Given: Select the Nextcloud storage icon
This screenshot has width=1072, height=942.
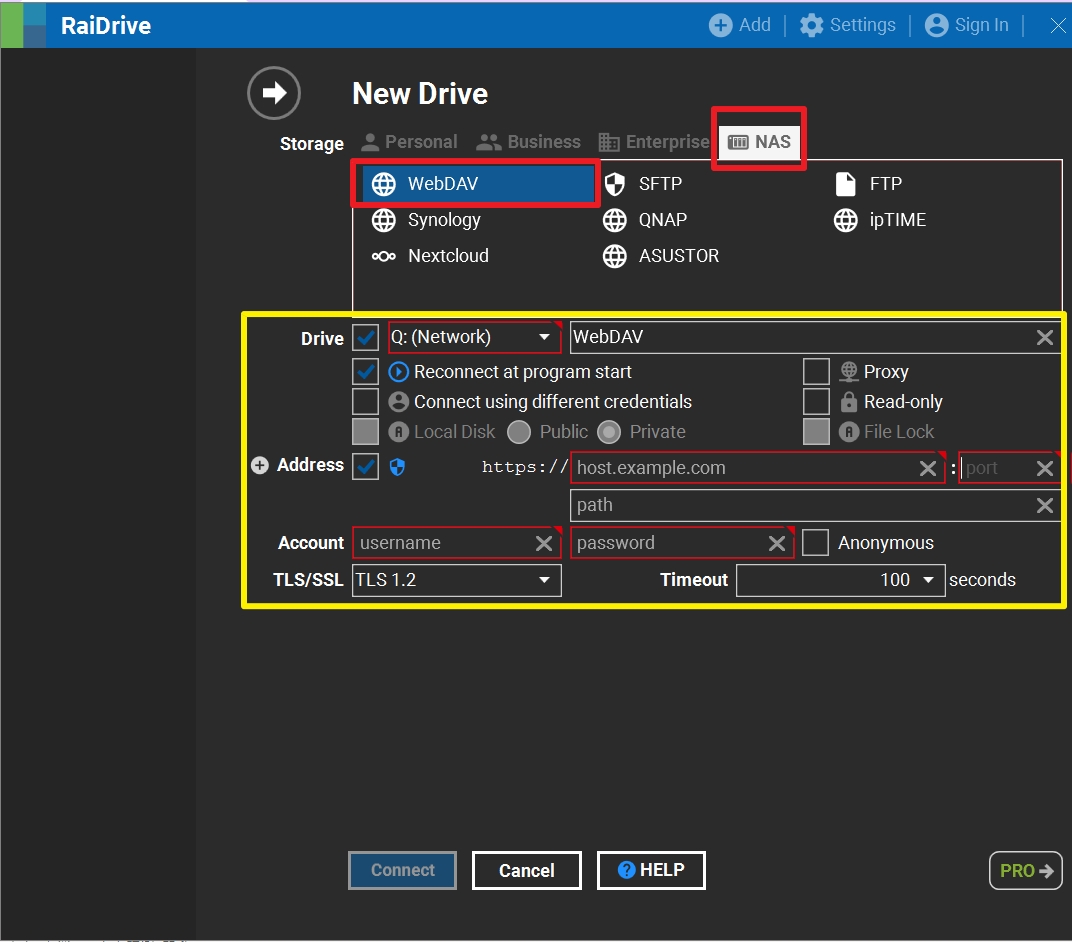Looking at the screenshot, I should coord(383,256).
